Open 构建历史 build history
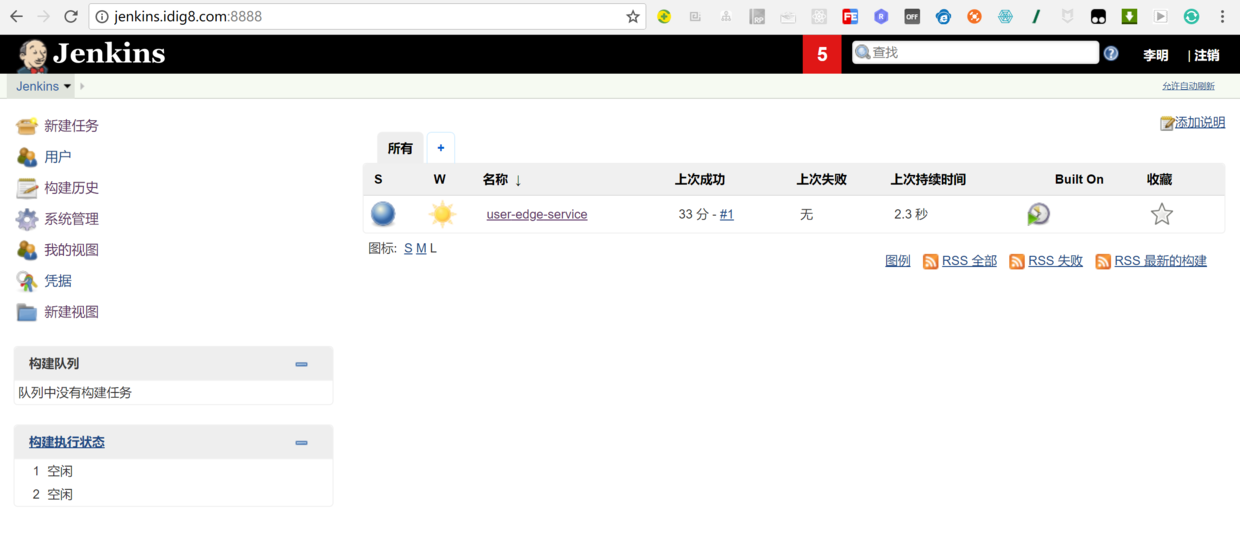 [71, 188]
